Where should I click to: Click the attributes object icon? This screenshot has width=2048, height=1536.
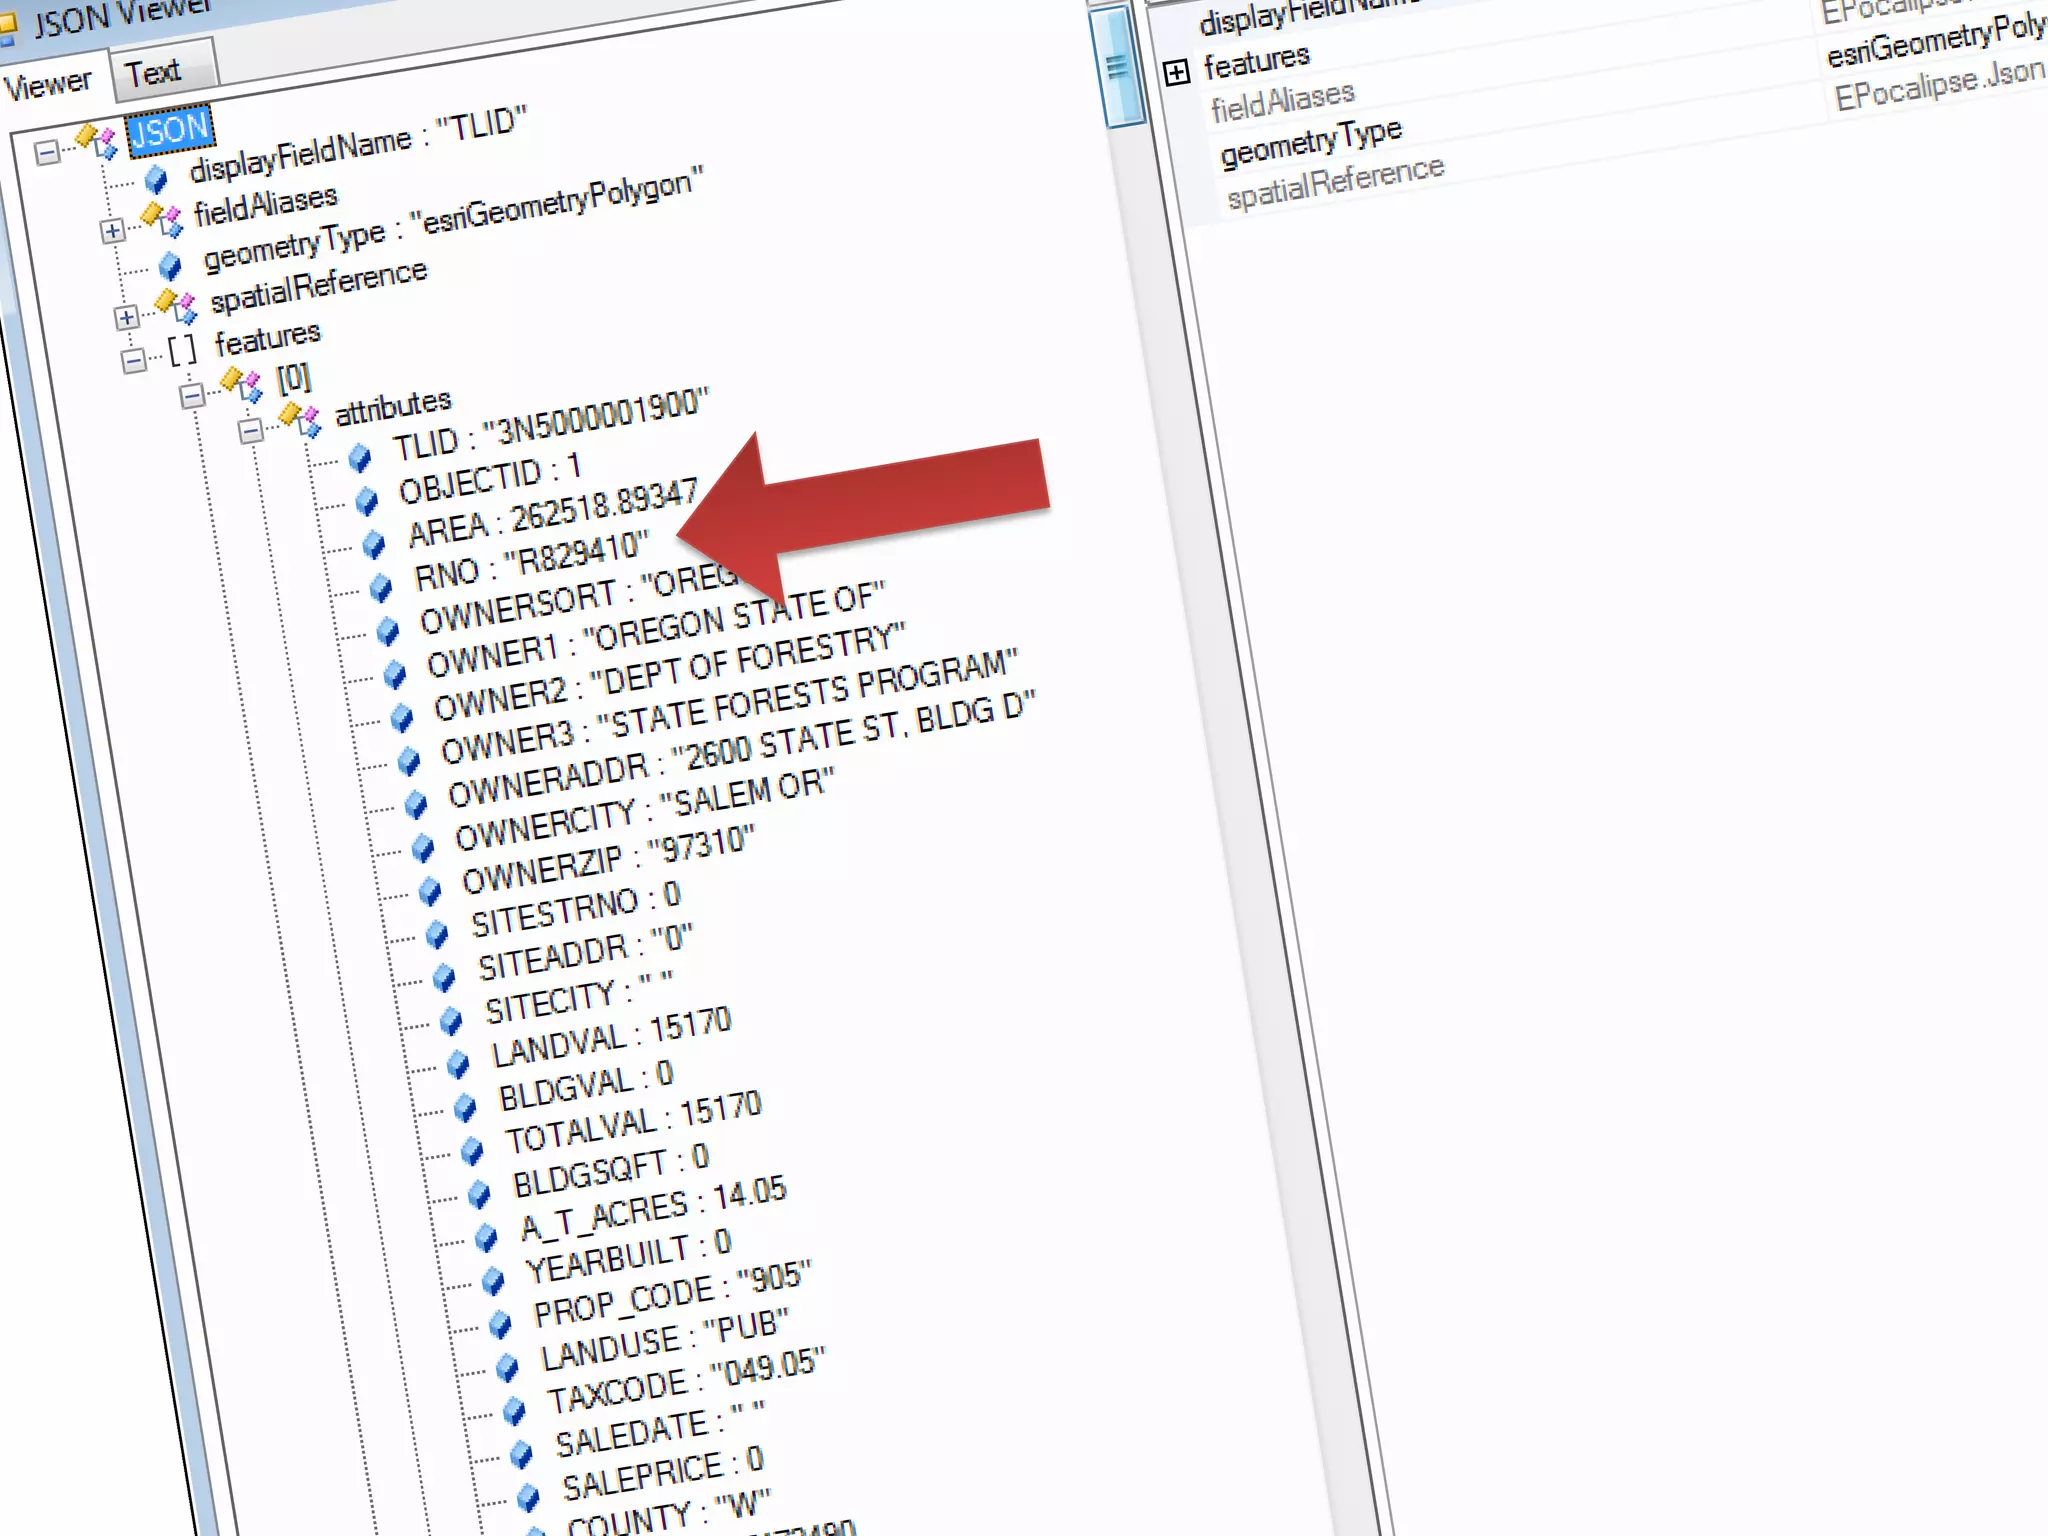click(x=300, y=419)
